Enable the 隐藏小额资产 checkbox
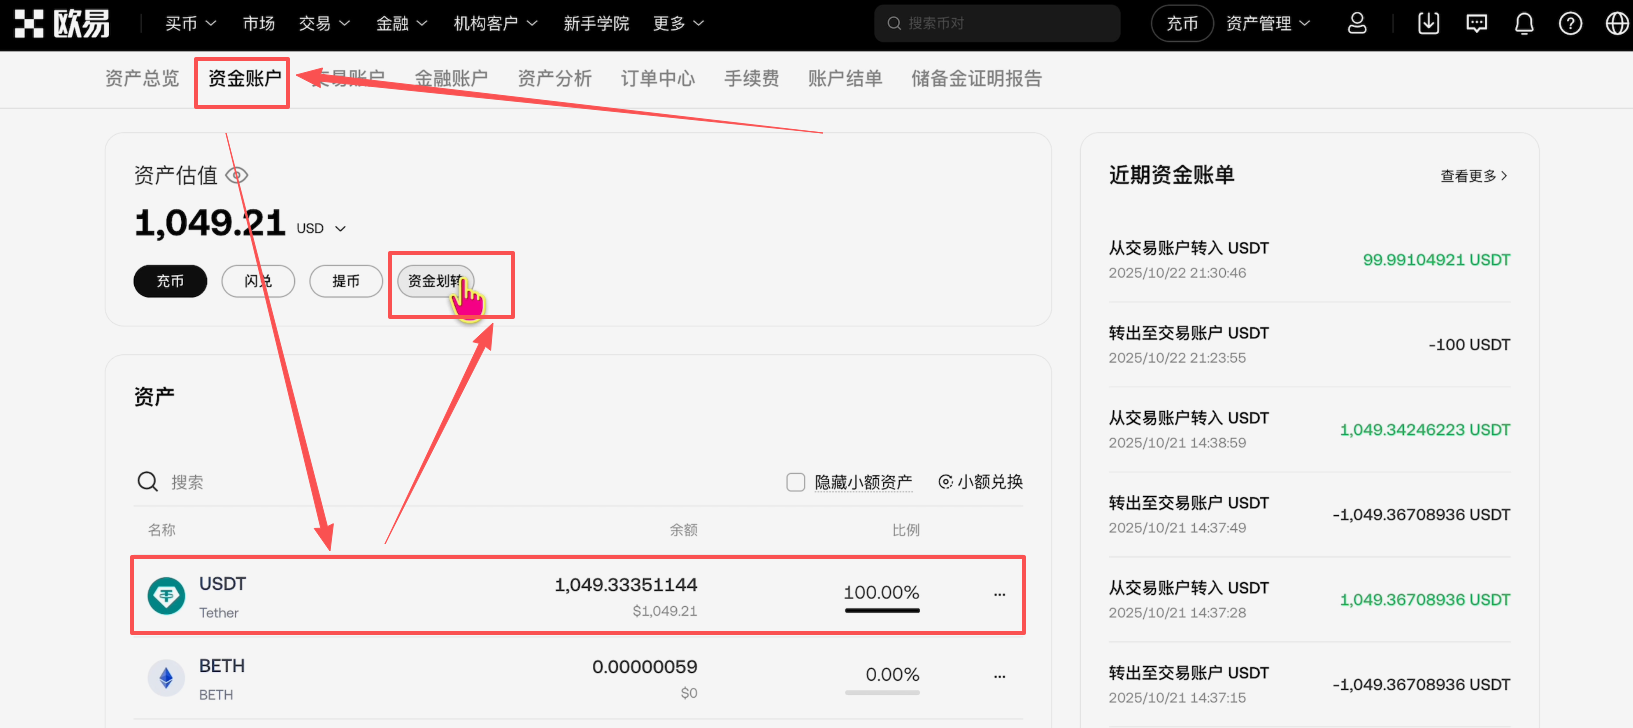 pos(796,482)
